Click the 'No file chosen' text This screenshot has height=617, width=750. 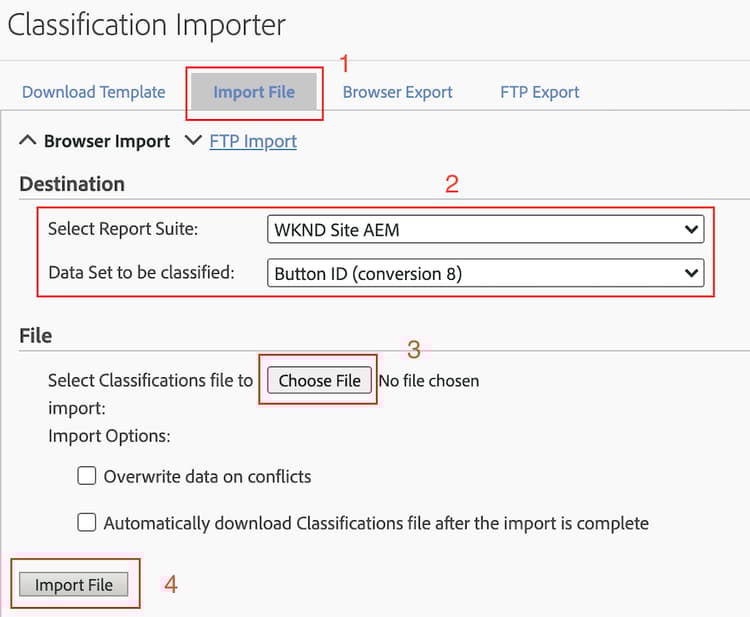coord(429,381)
